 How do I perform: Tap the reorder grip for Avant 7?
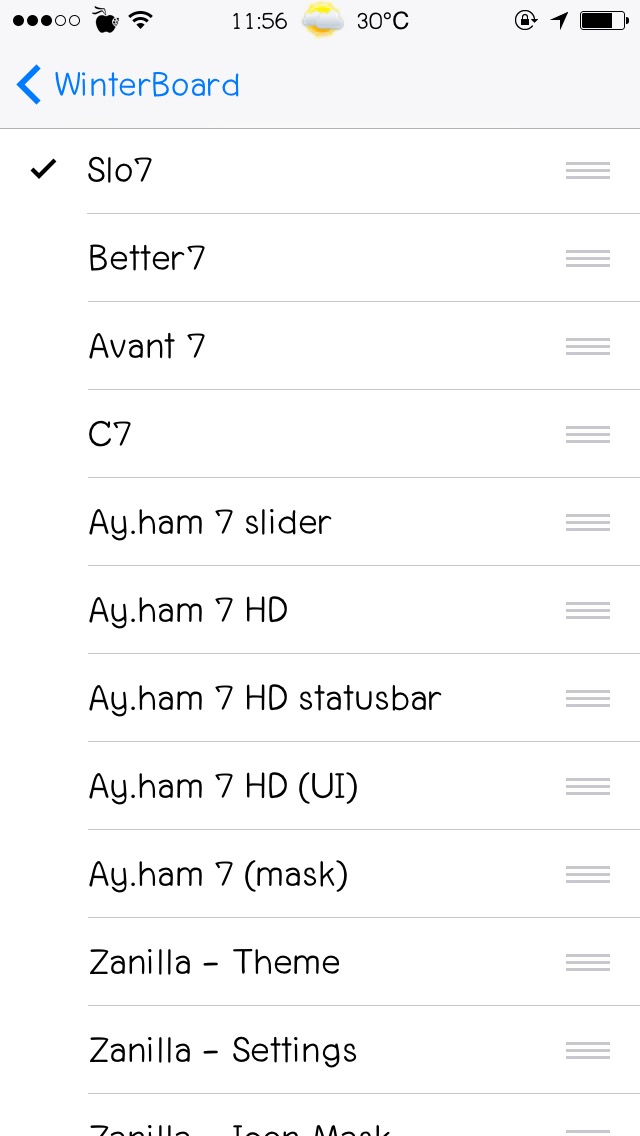tap(587, 346)
